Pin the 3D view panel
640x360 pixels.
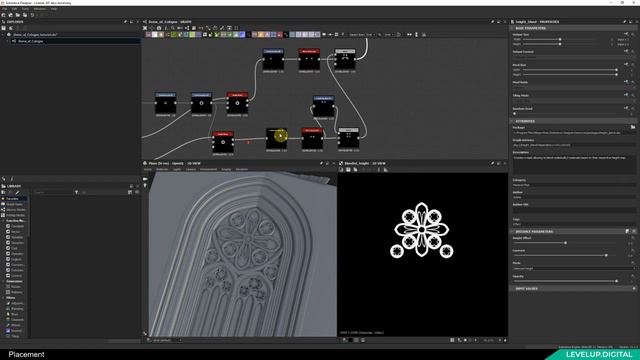click(321, 163)
